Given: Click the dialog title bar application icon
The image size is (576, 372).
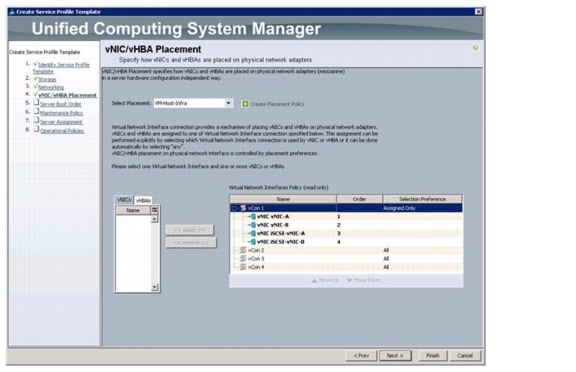Looking at the screenshot, I should click(12, 12).
